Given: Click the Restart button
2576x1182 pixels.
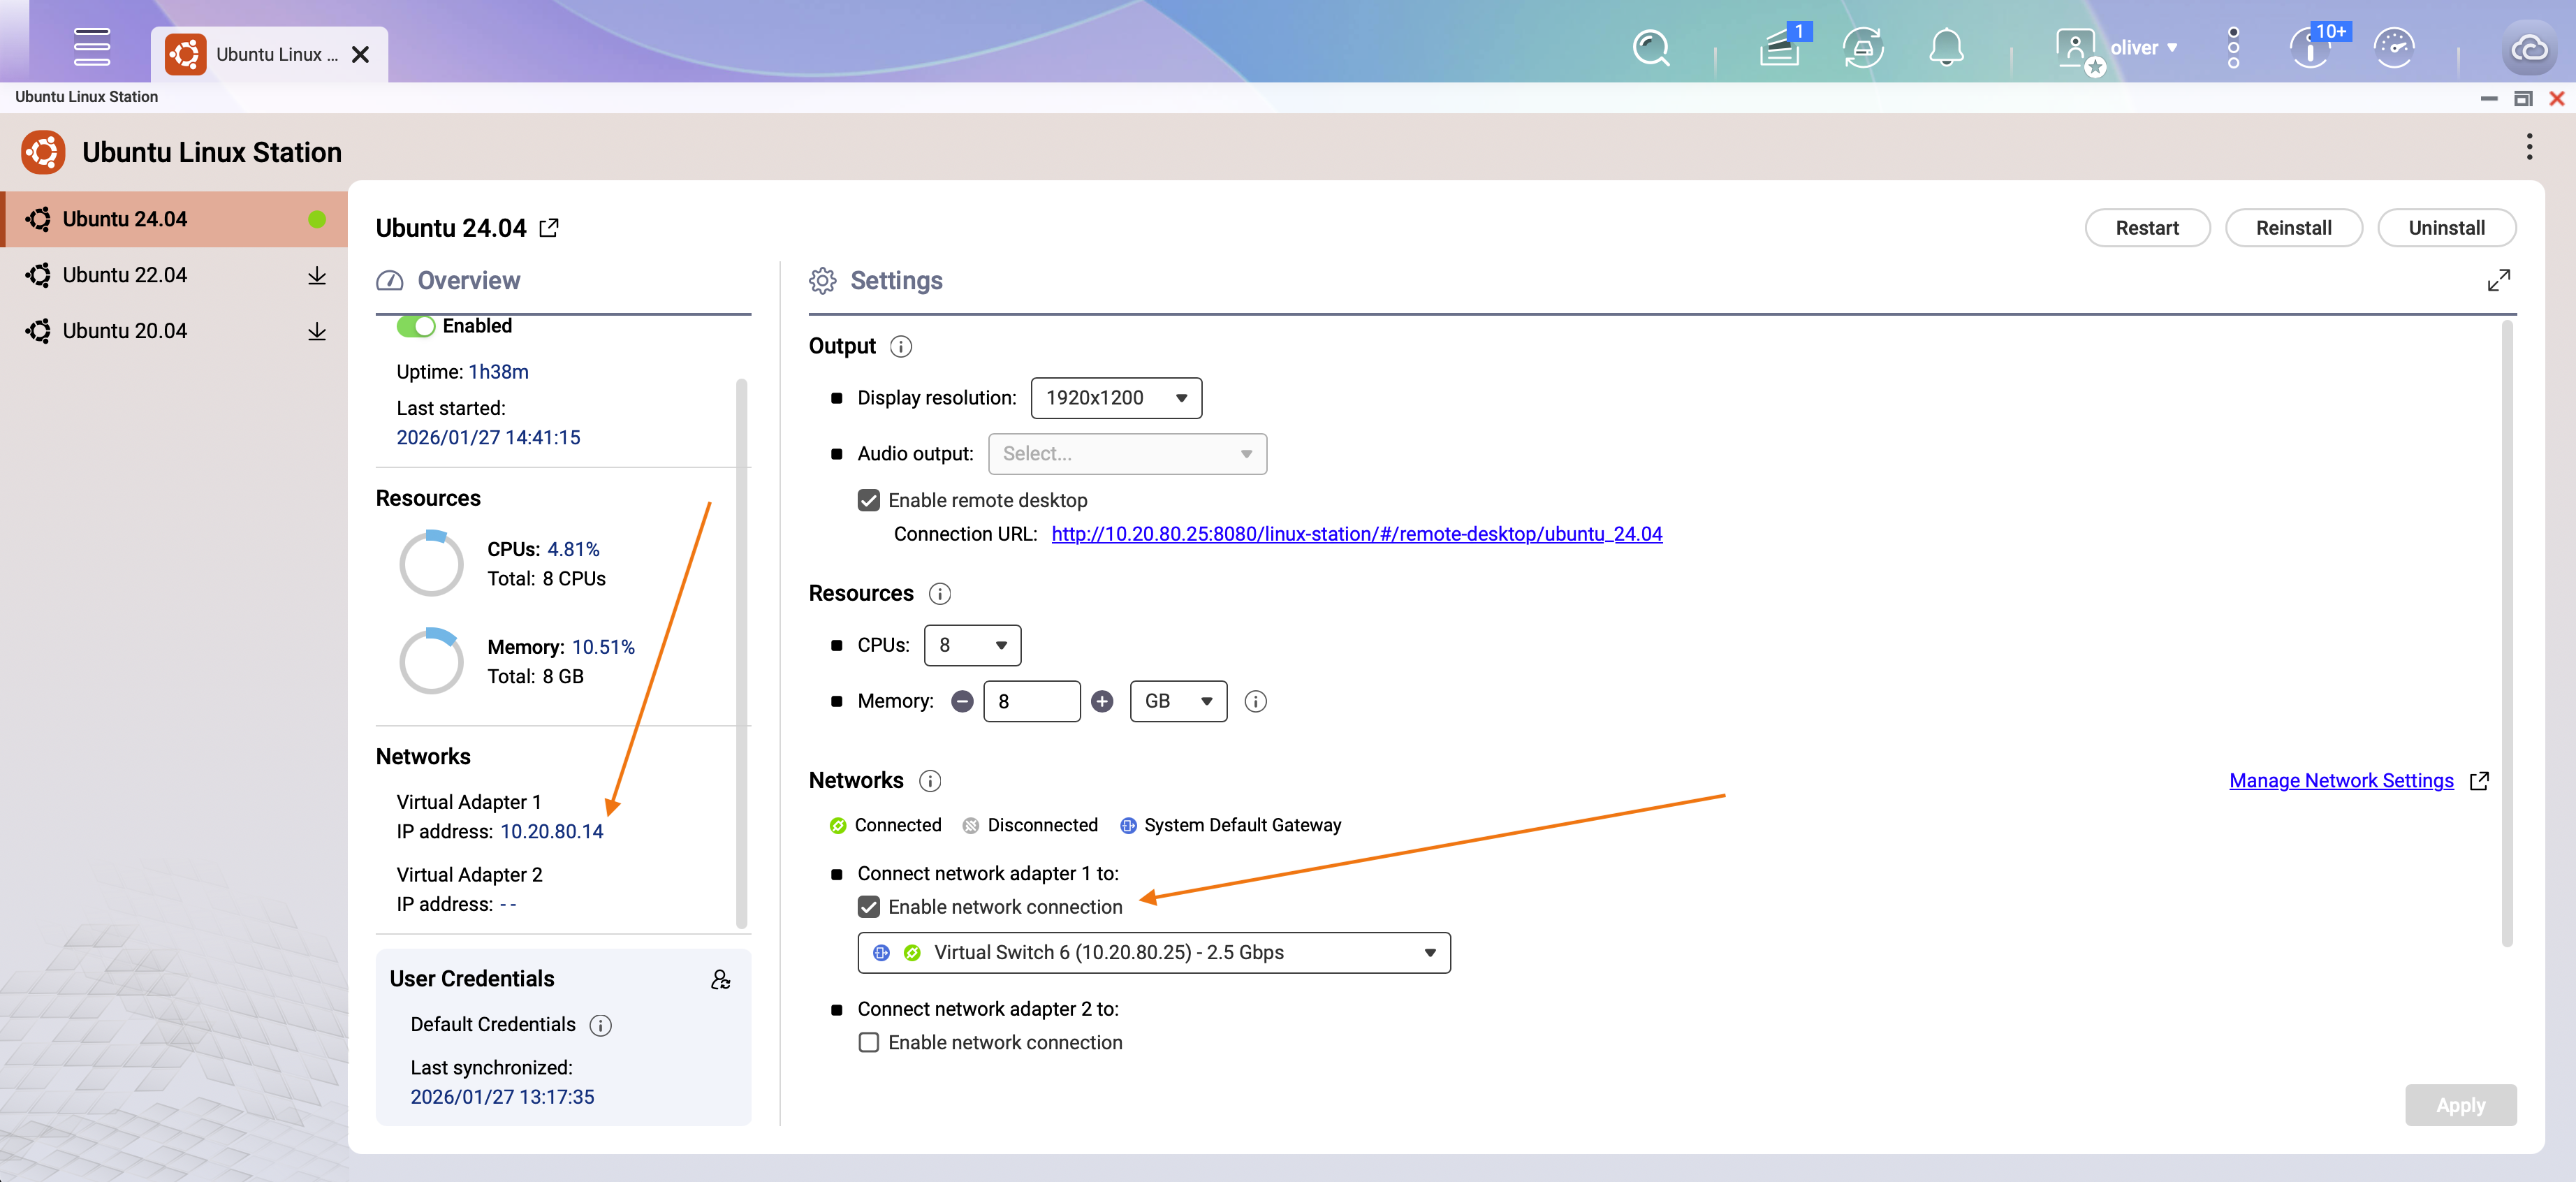Looking at the screenshot, I should click(2147, 227).
